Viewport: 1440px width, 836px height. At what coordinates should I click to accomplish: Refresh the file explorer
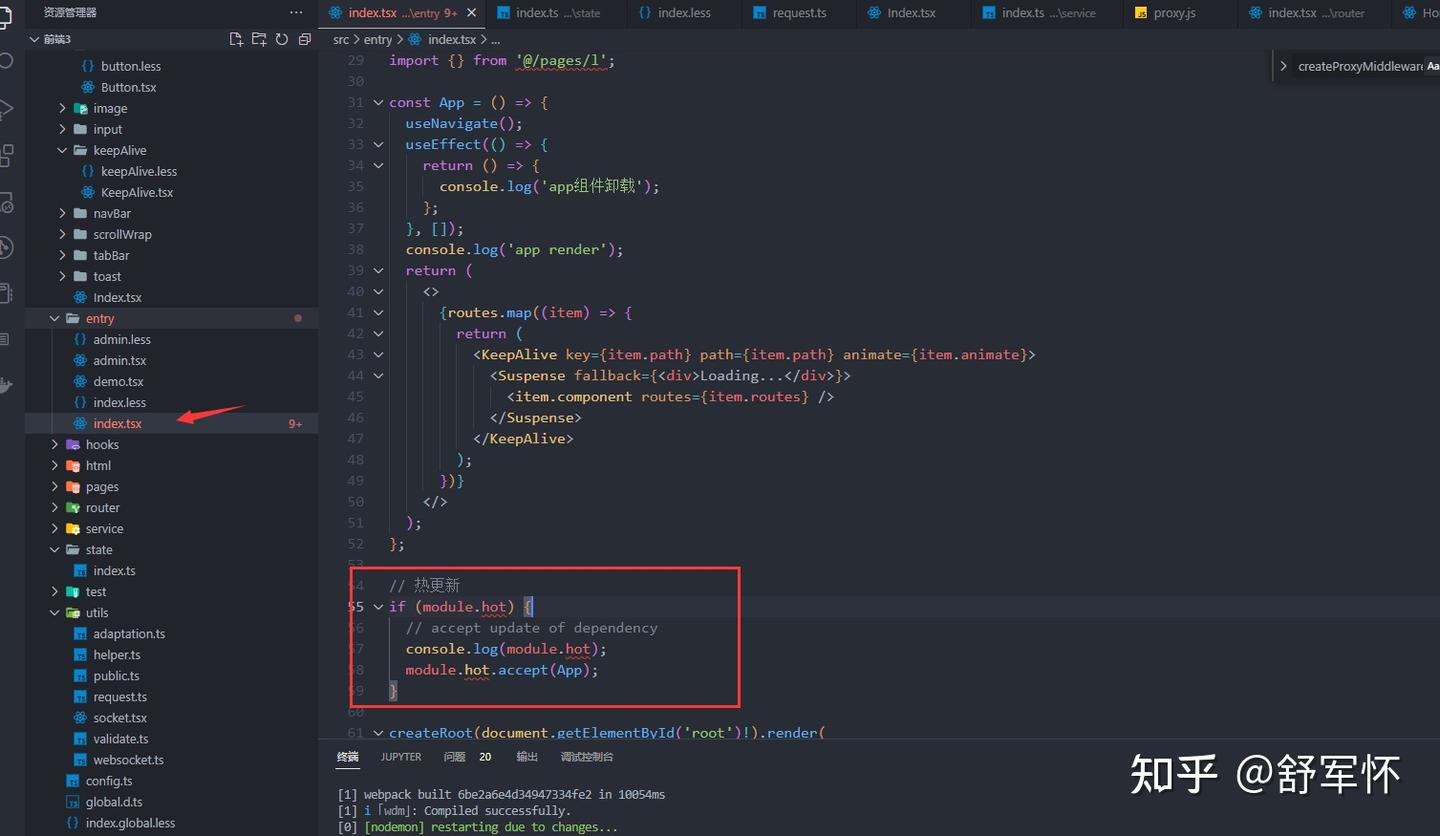[x=282, y=39]
